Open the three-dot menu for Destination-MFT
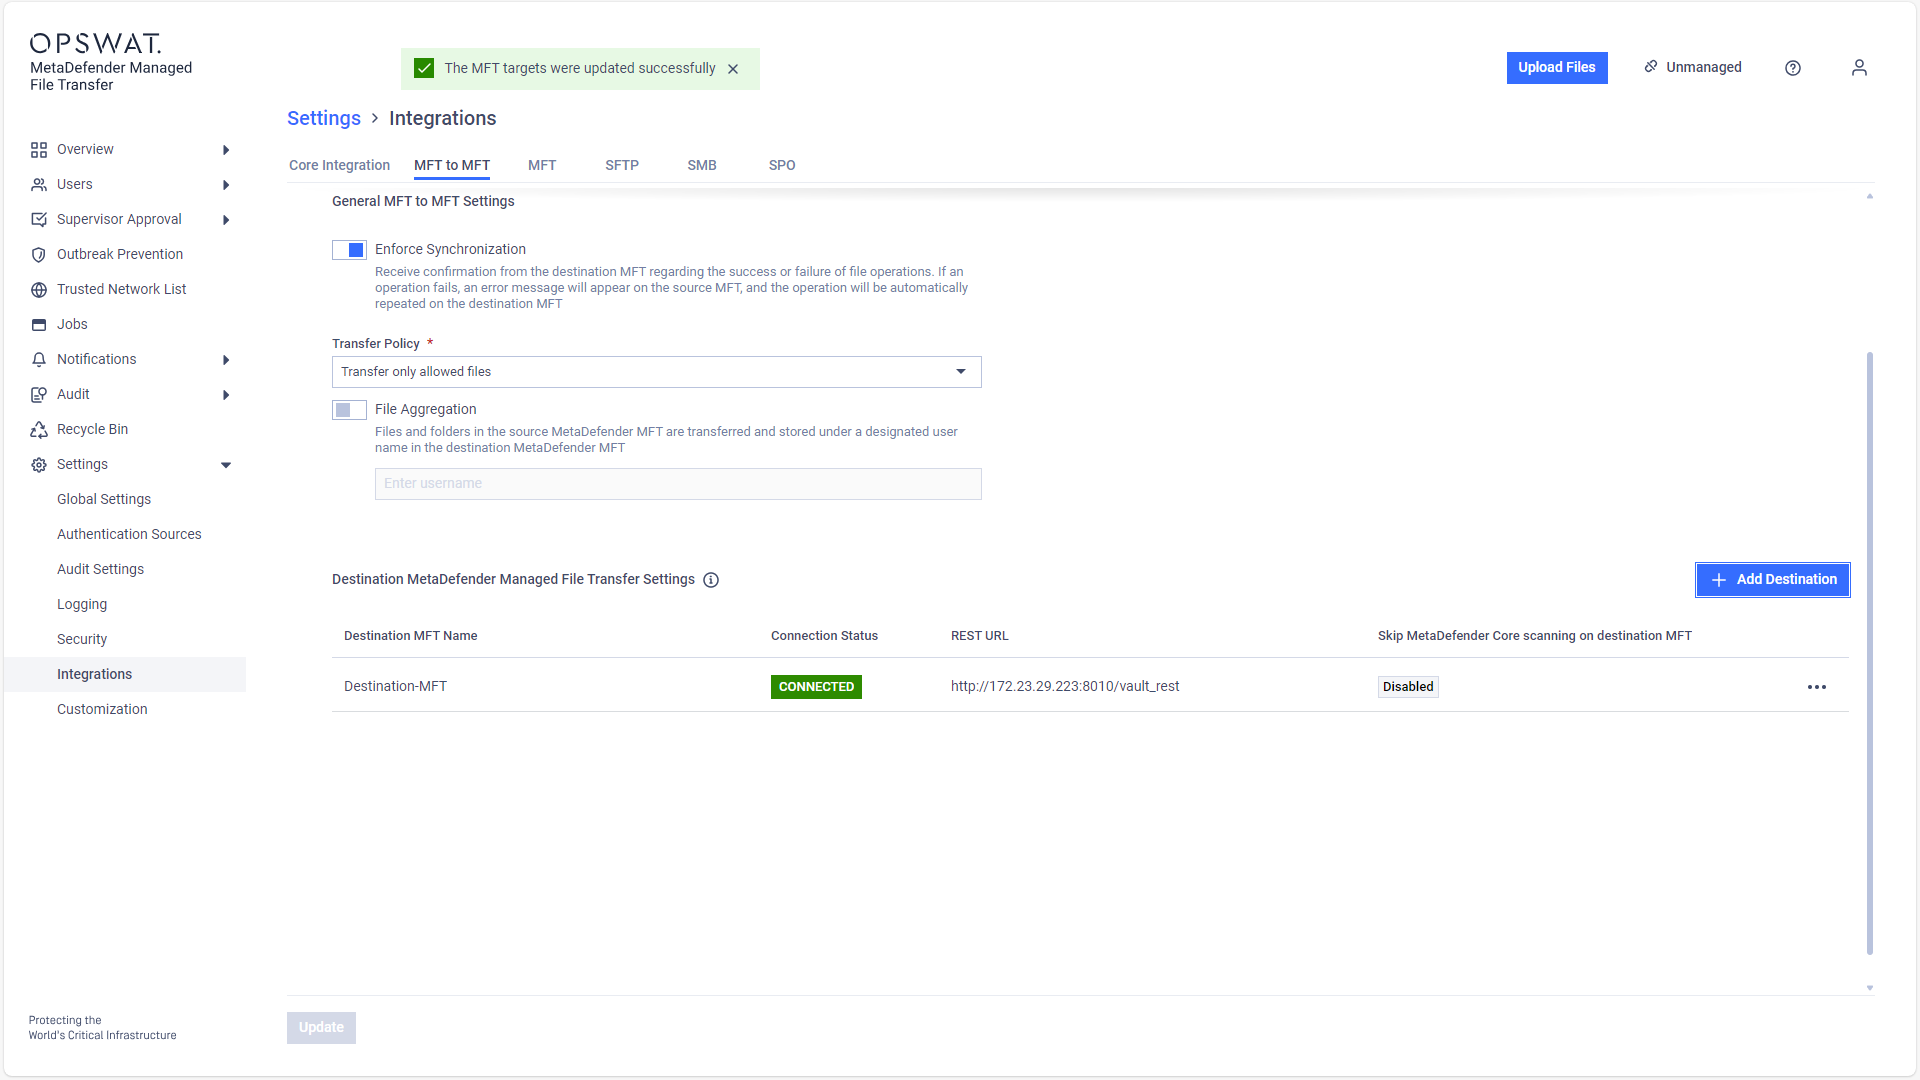This screenshot has width=1920, height=1080. pyautogui.click(x=1817, y=687)
